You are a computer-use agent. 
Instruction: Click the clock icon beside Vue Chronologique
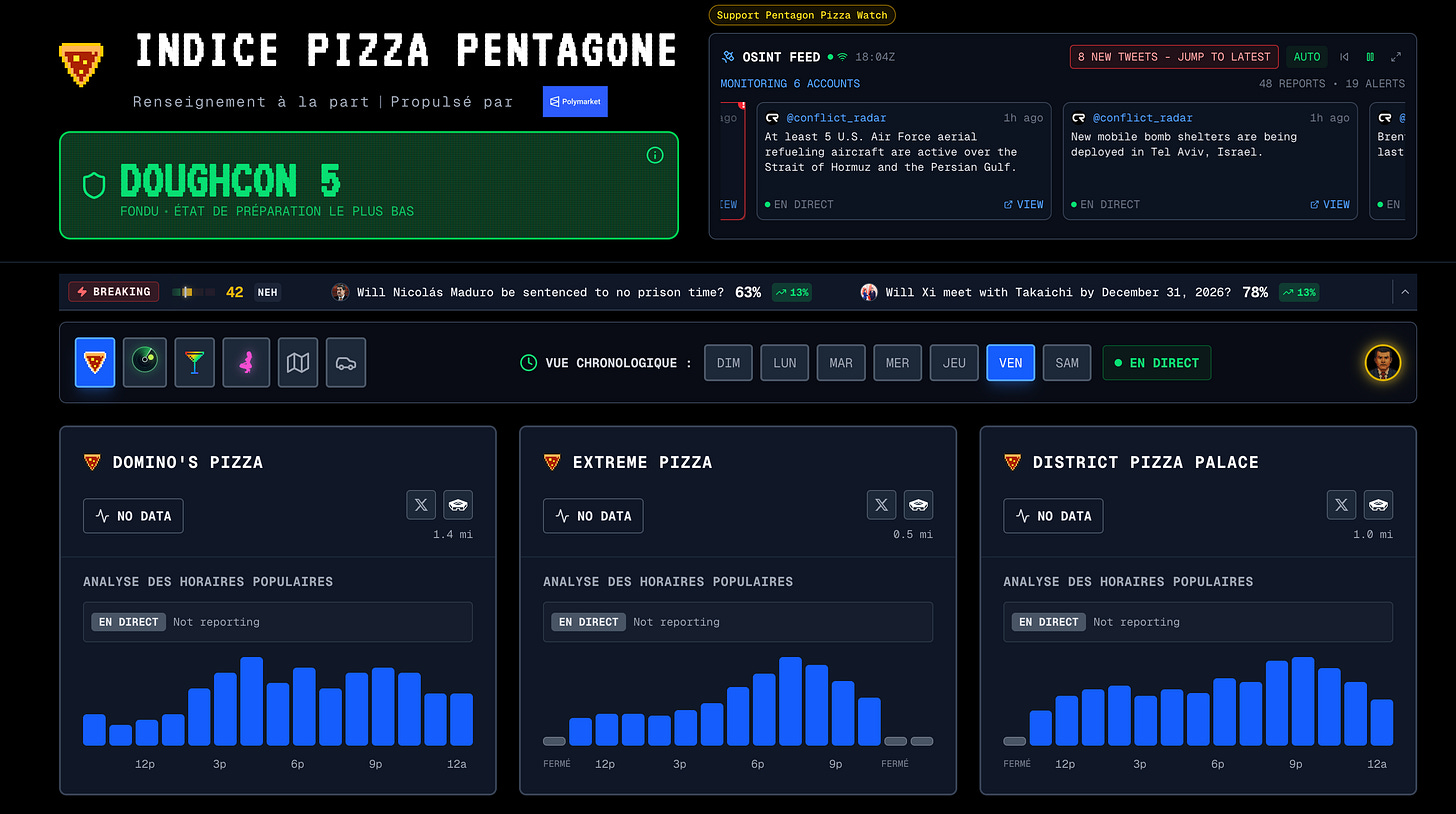pos(529,363)
